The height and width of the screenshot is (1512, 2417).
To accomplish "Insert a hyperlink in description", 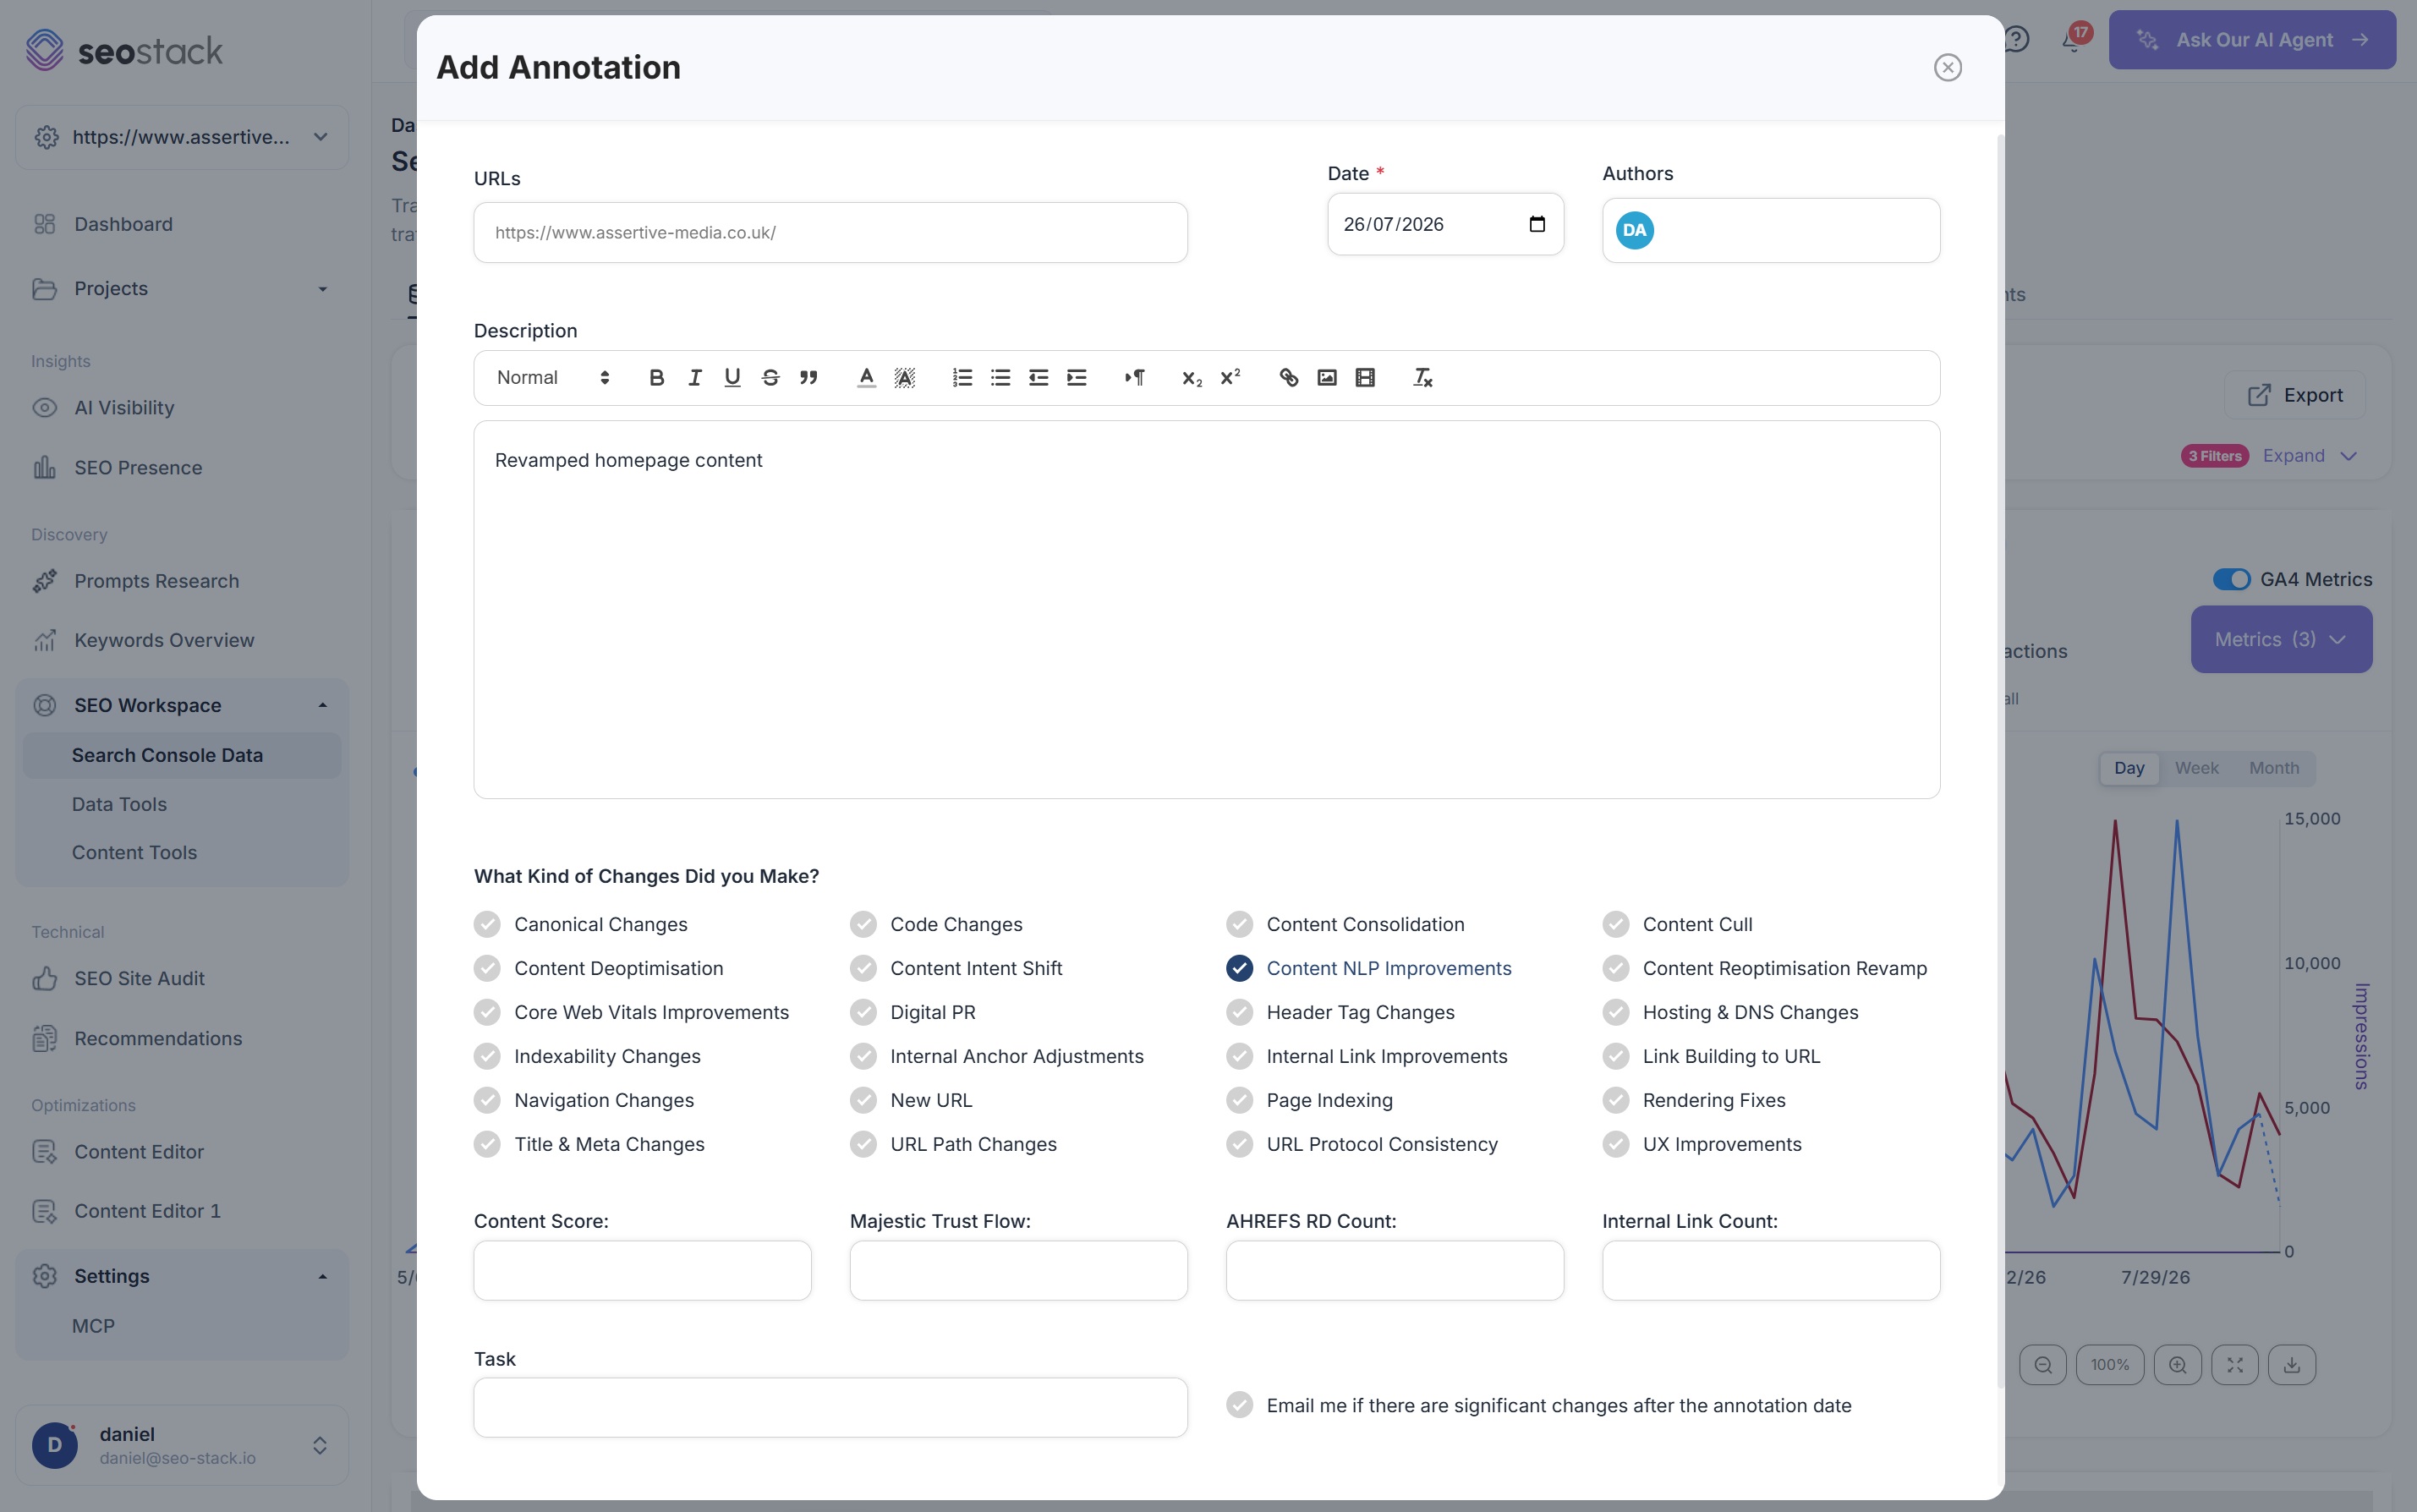I will [1288, 378].
